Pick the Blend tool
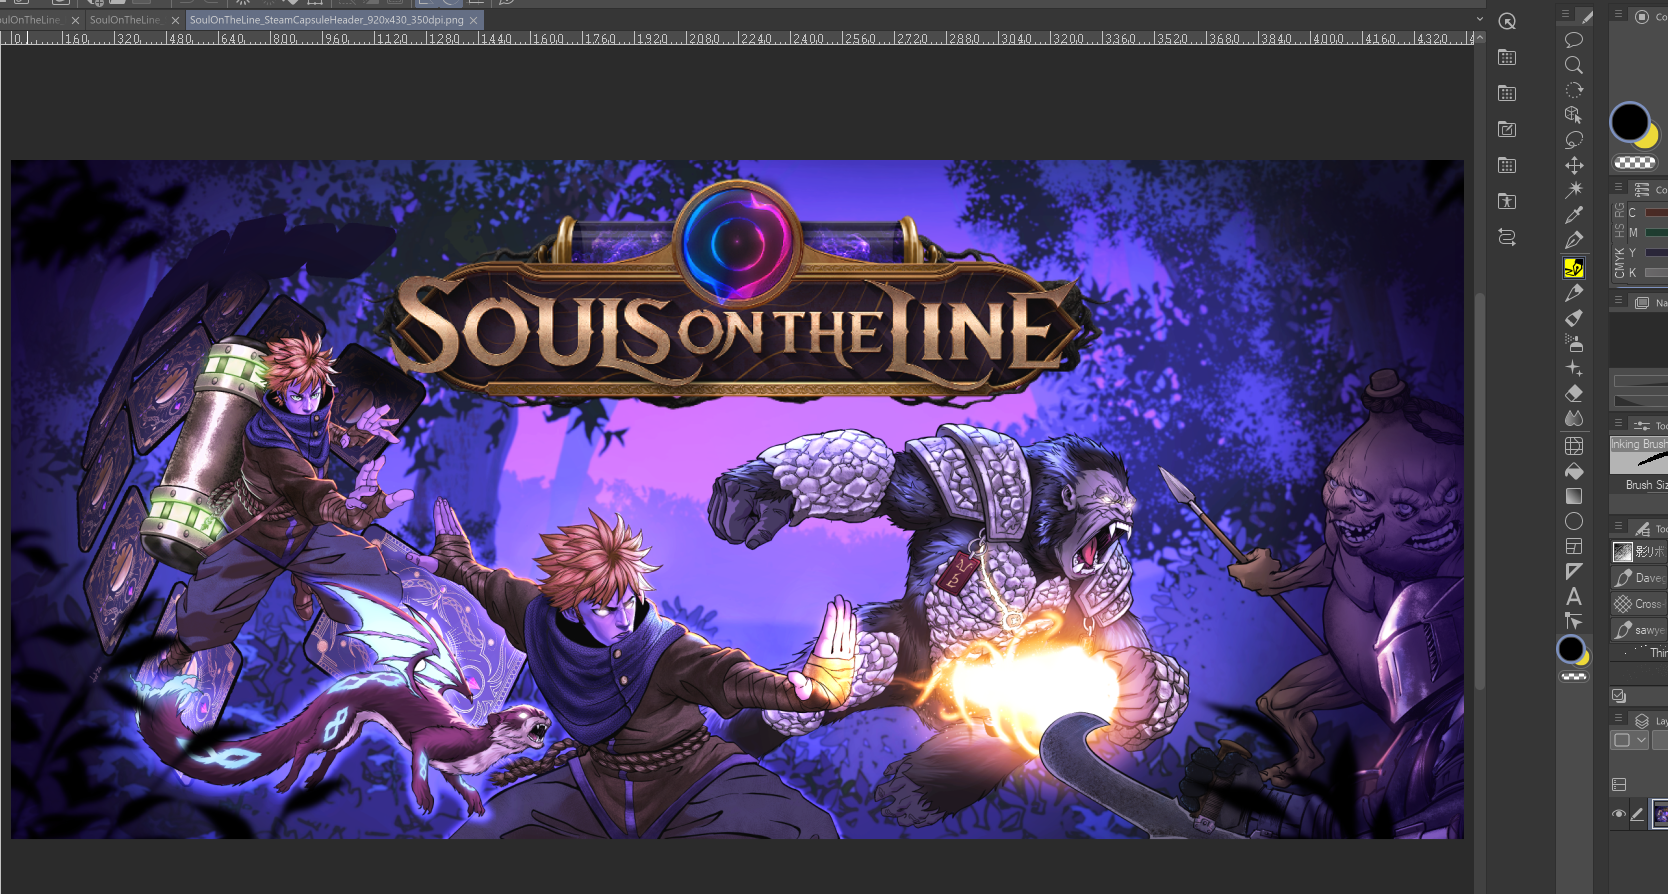 pos(1574,418)
